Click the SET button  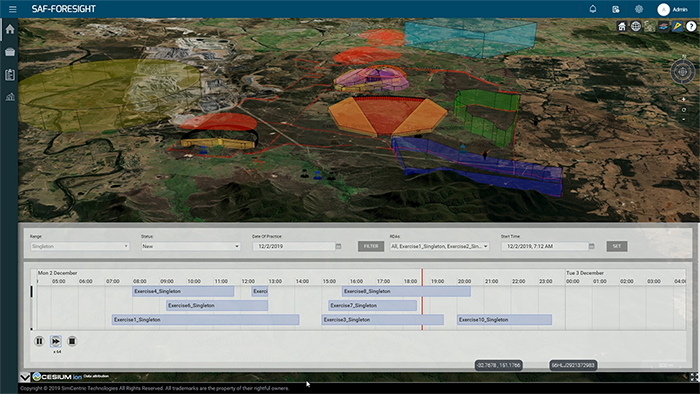(x=617, y=246)
